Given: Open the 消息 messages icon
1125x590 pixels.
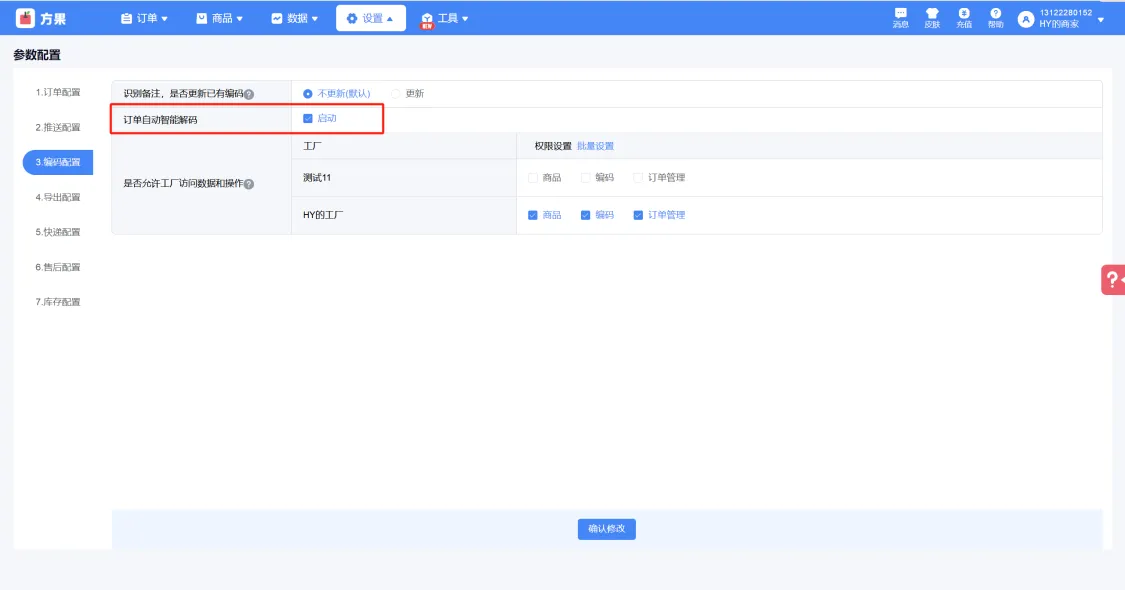Looking at the screenshot, I should 900,14.
